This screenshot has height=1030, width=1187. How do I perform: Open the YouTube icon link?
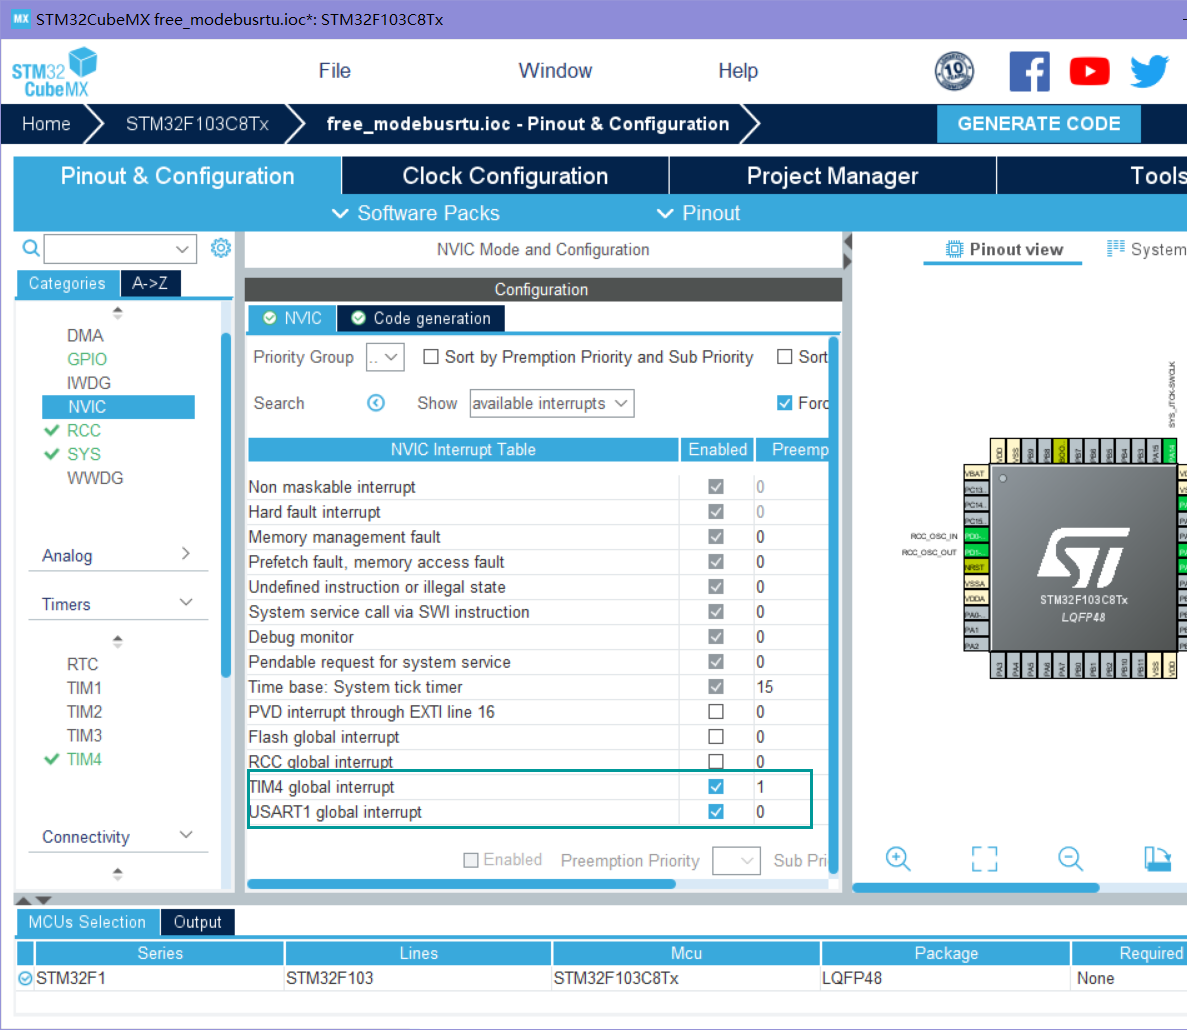pyautogui.click(x=1089, y=71)
